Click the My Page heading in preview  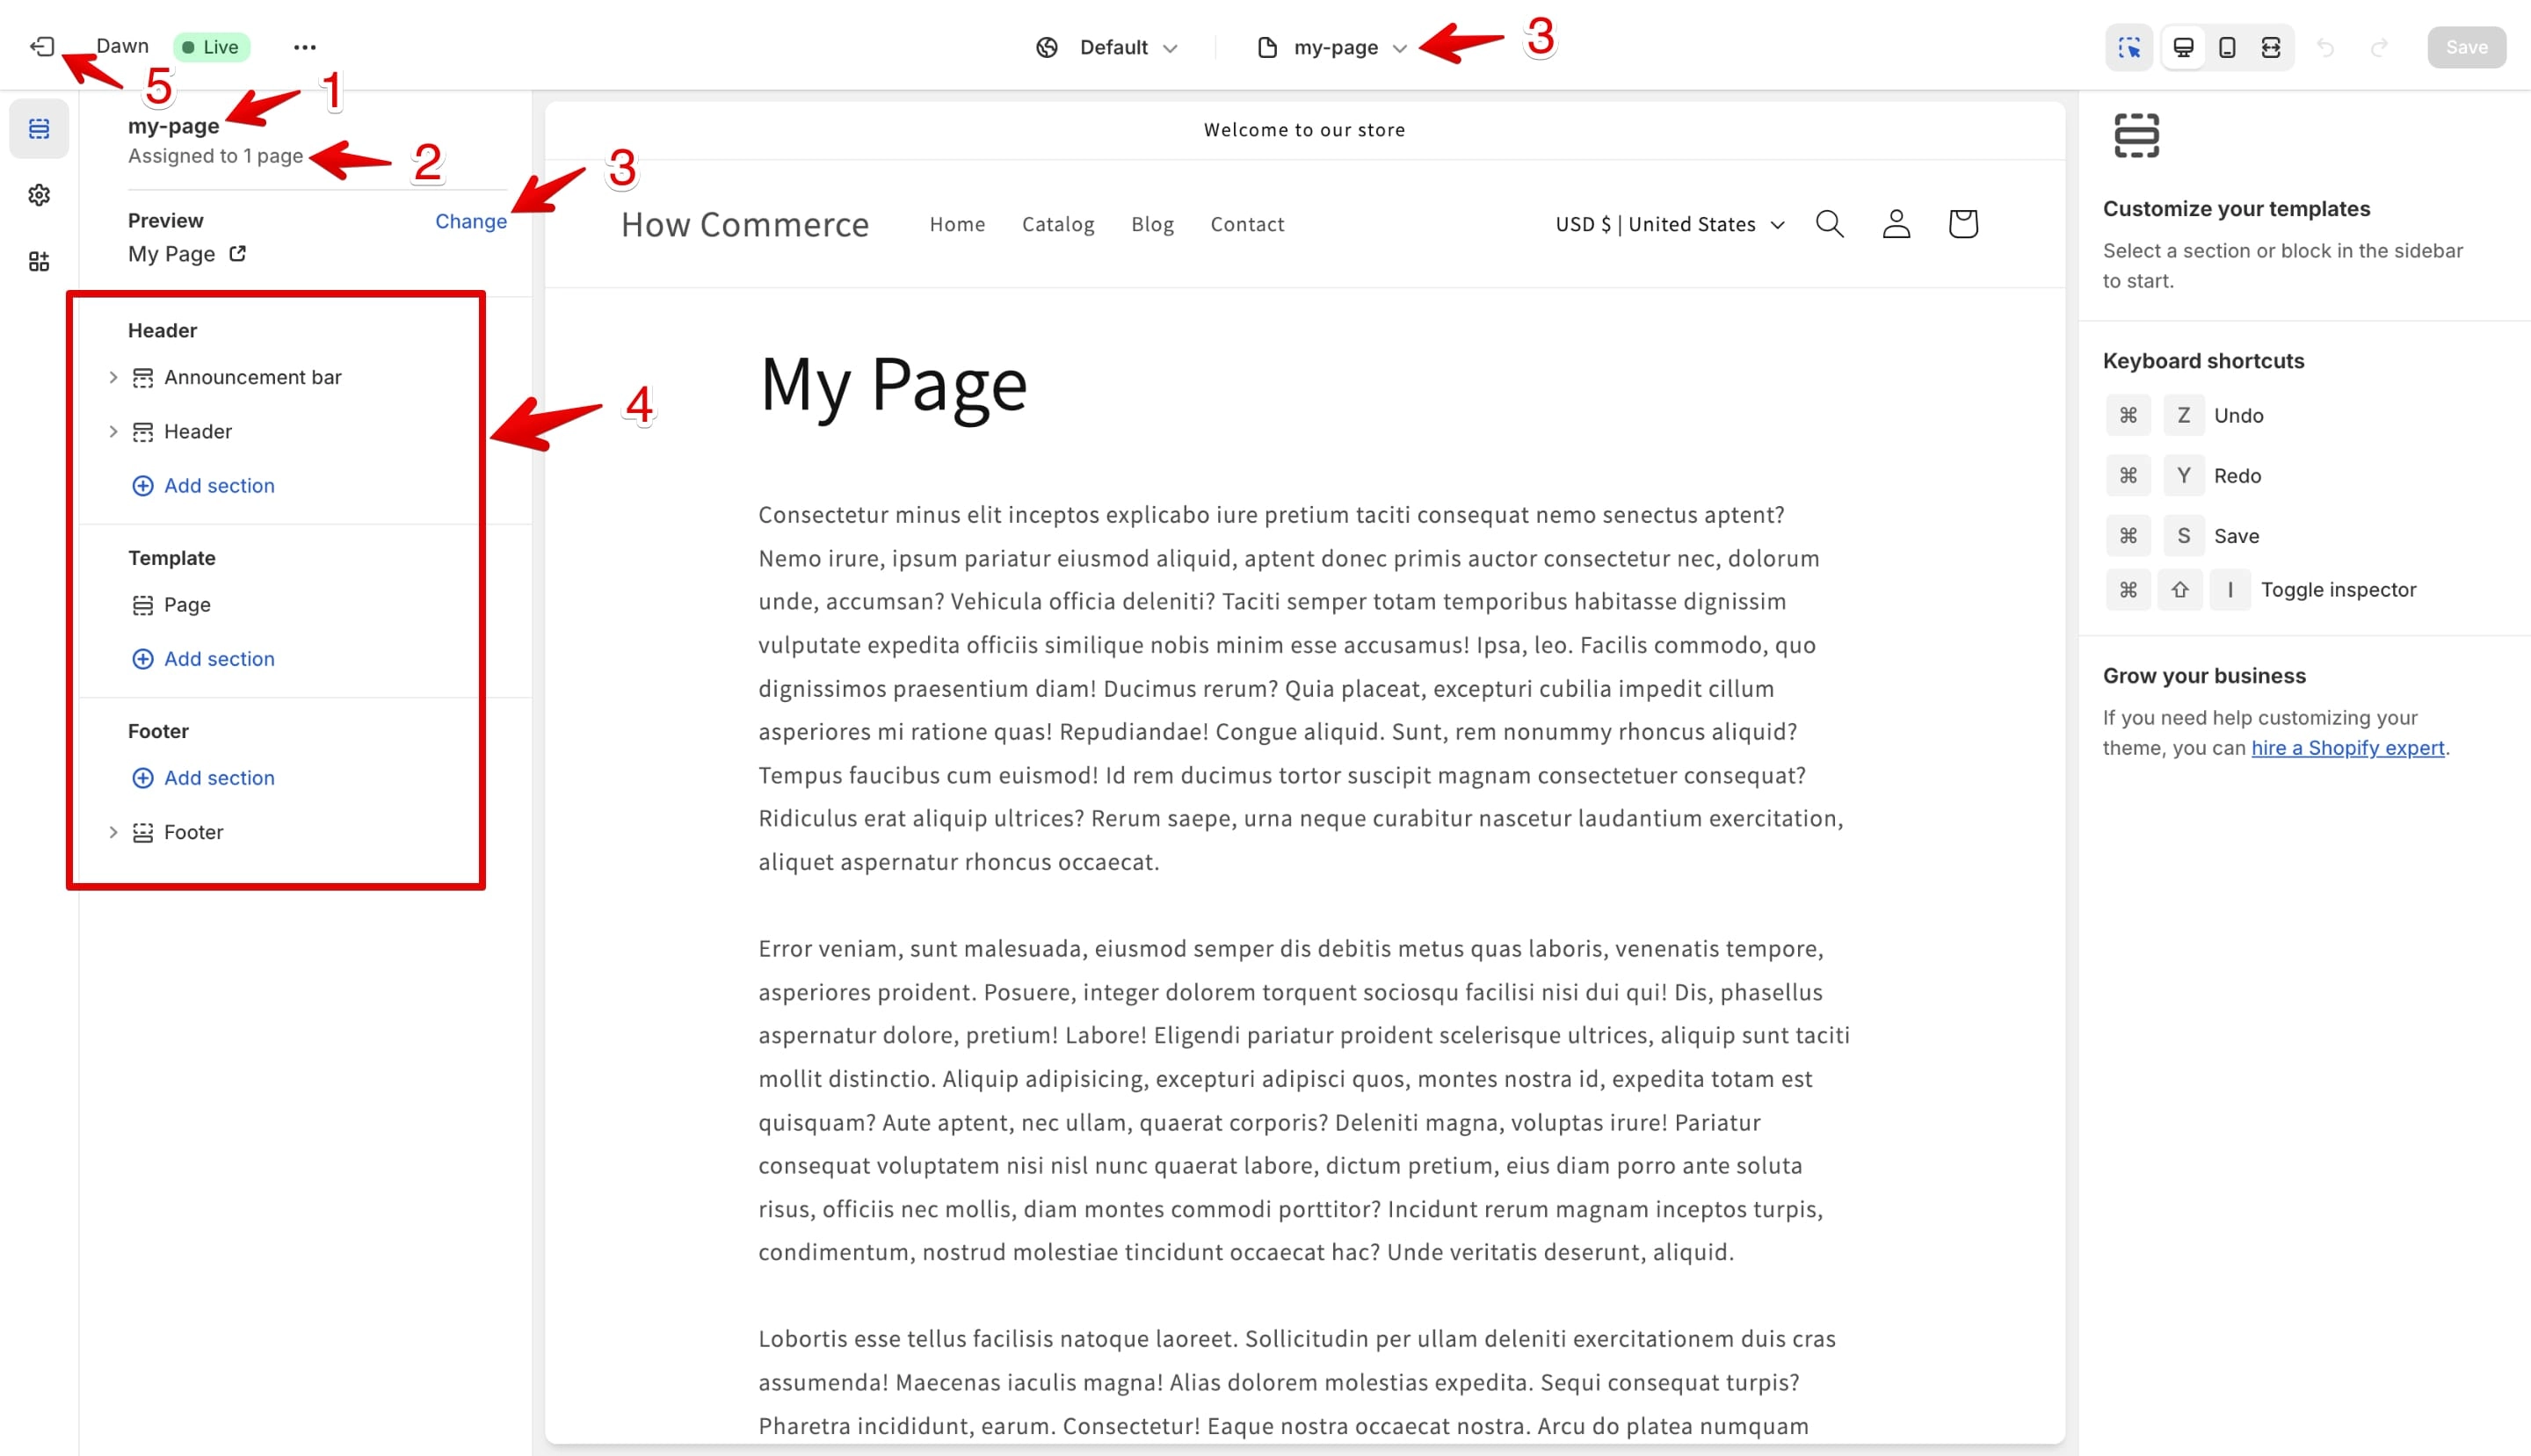(893, 384)
